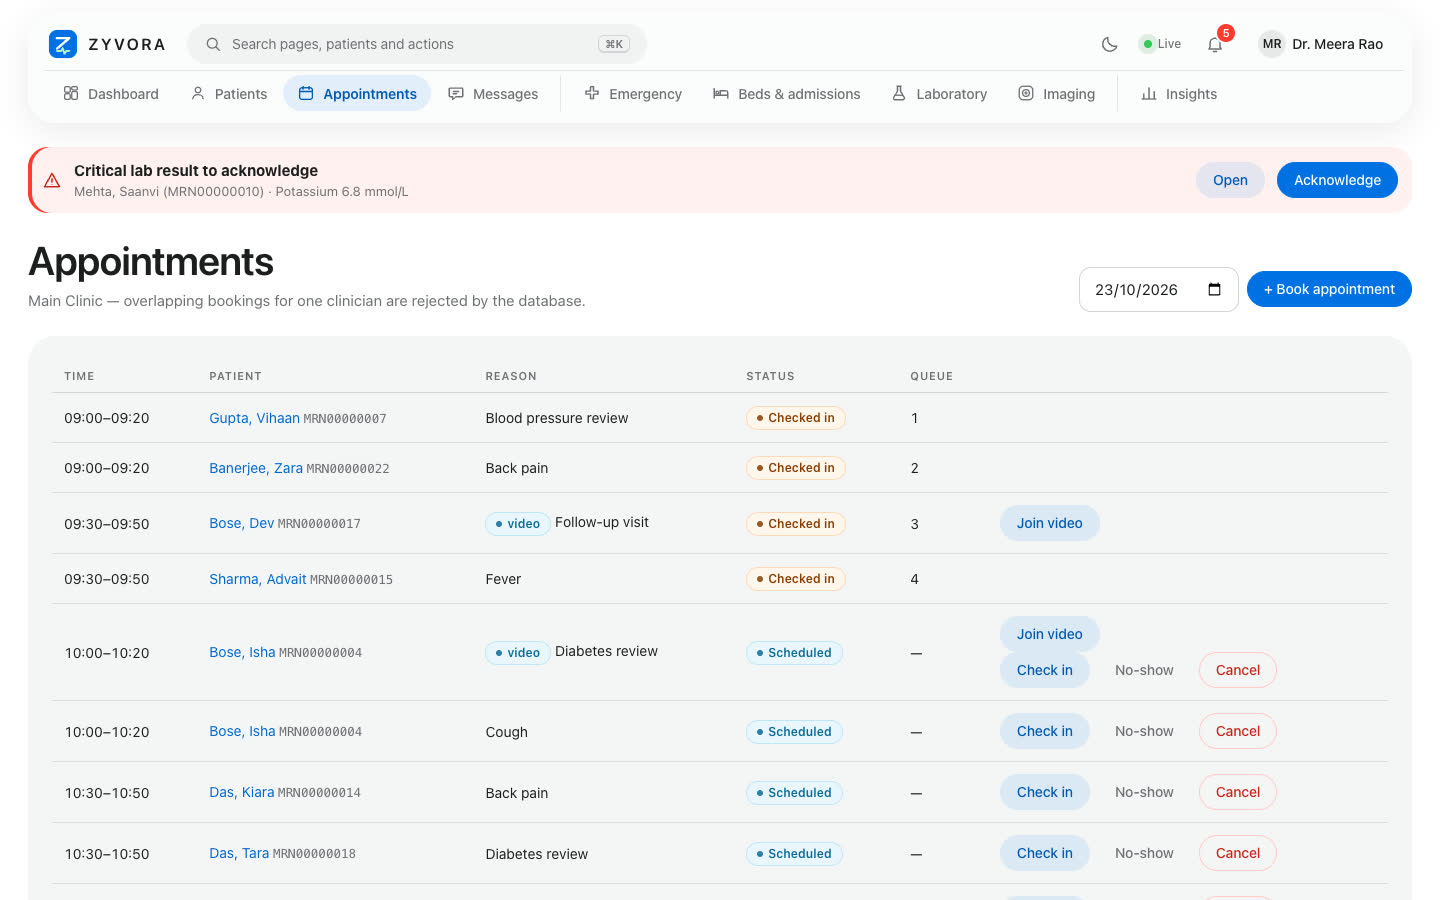1440x900 pixels.
Task: Focus the search pages, patients and actions box
Action: 417,44
